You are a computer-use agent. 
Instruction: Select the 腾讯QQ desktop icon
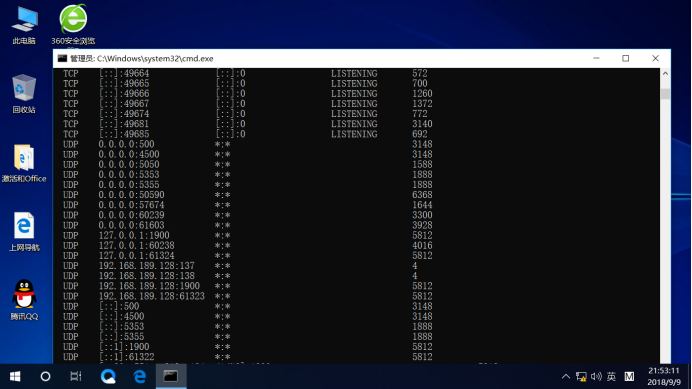[24, 300]
